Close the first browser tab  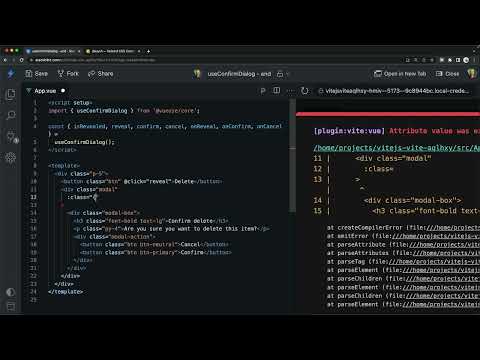79,51
